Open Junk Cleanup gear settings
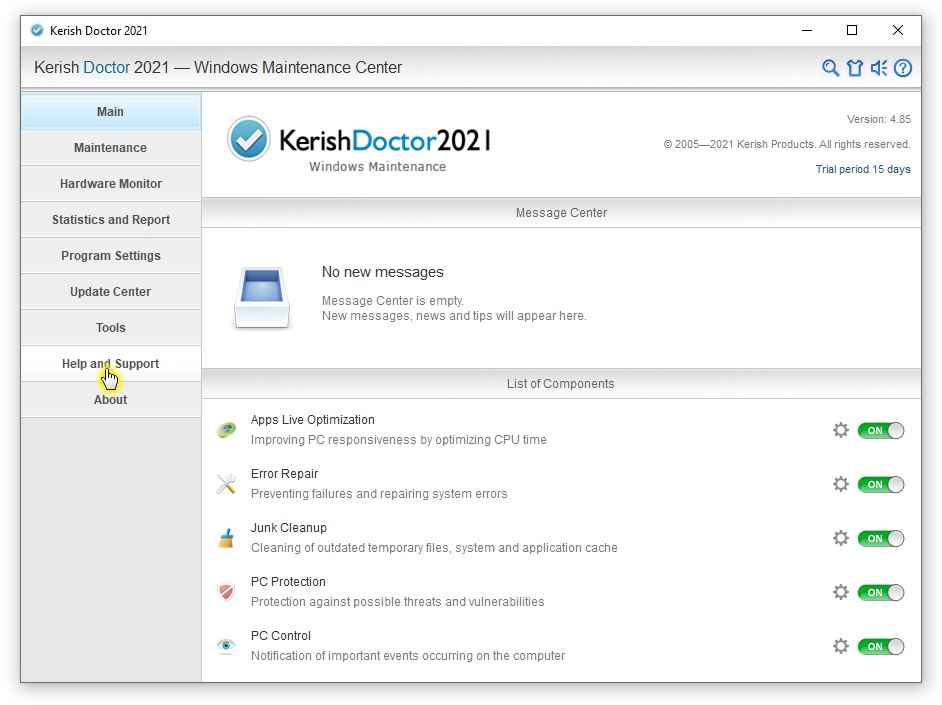Viewport: 942px width, 705px height. (x=841, y=538)
